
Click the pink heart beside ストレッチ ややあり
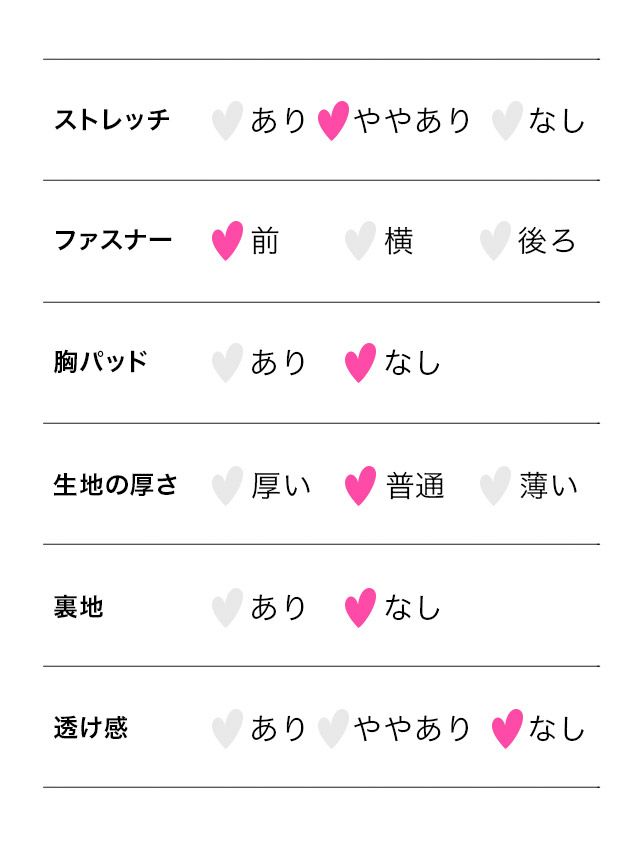click(x=333, y=120)
